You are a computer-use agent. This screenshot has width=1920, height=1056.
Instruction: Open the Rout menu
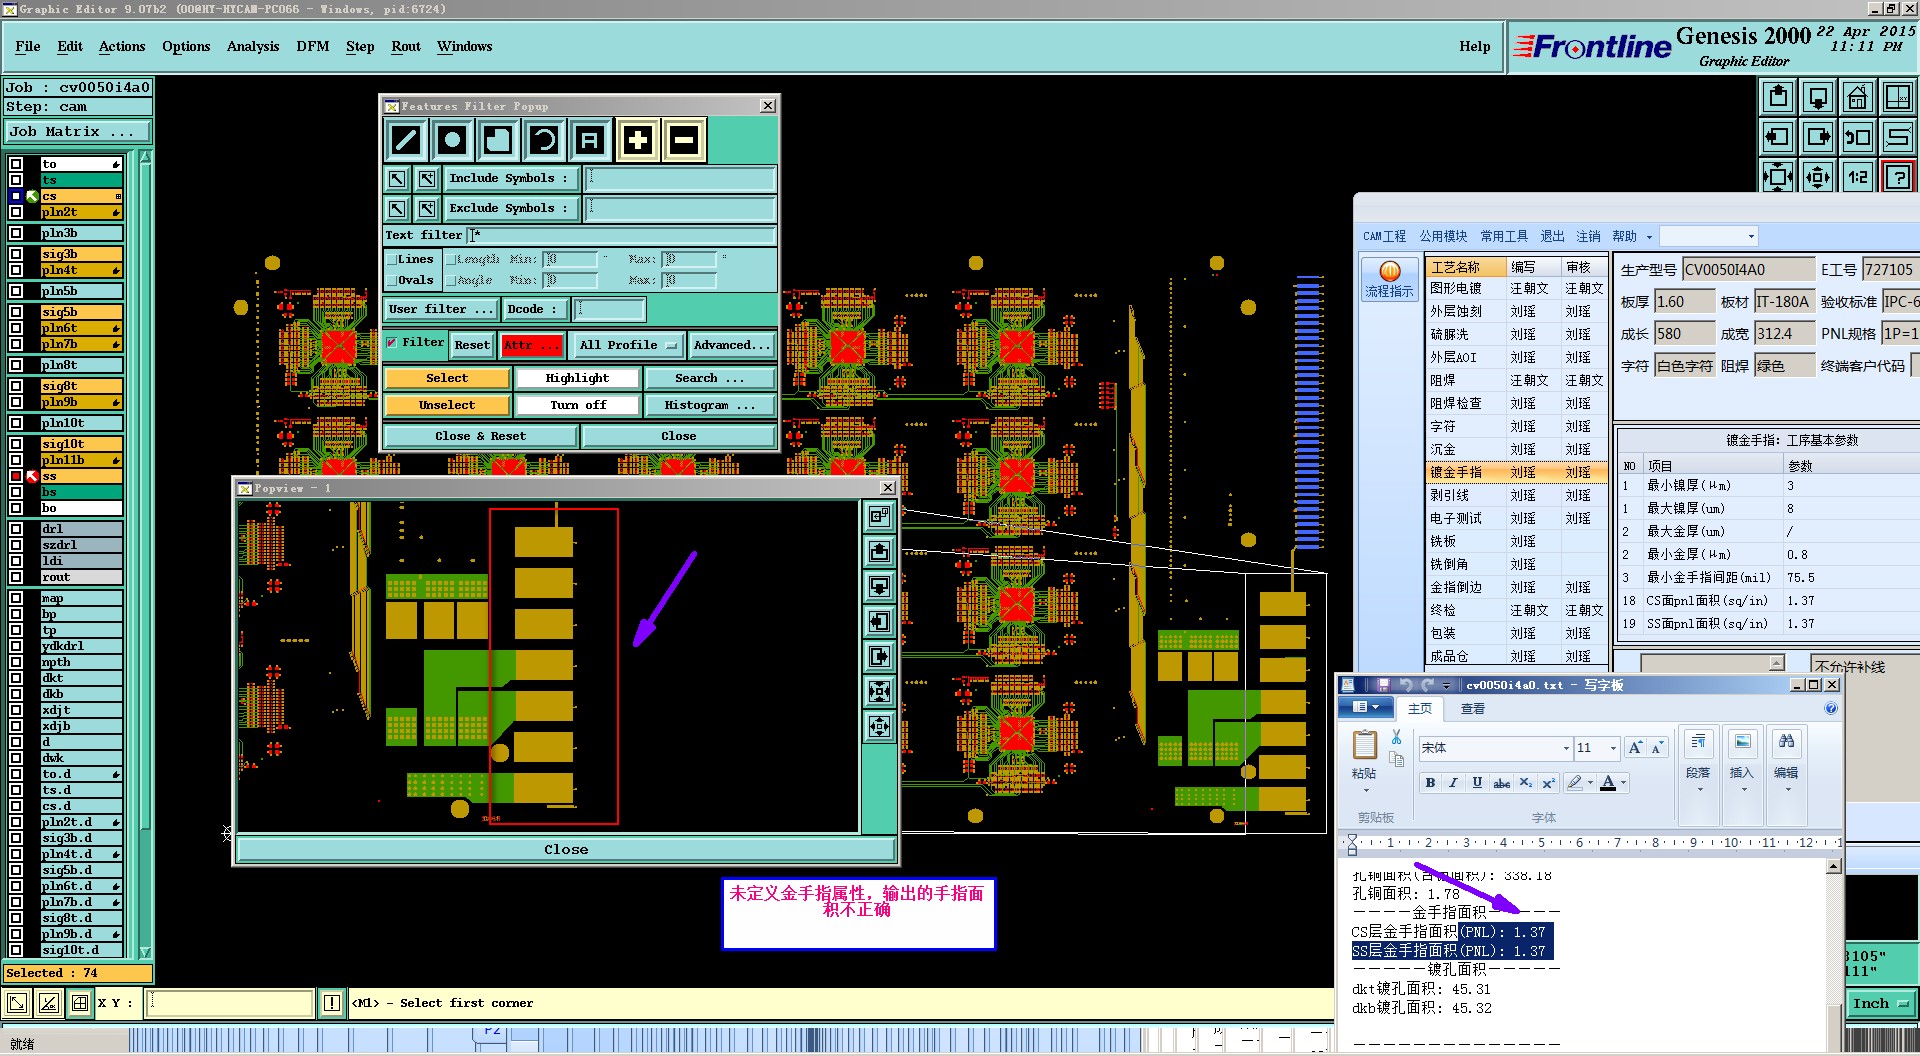[x=406, y=46]
